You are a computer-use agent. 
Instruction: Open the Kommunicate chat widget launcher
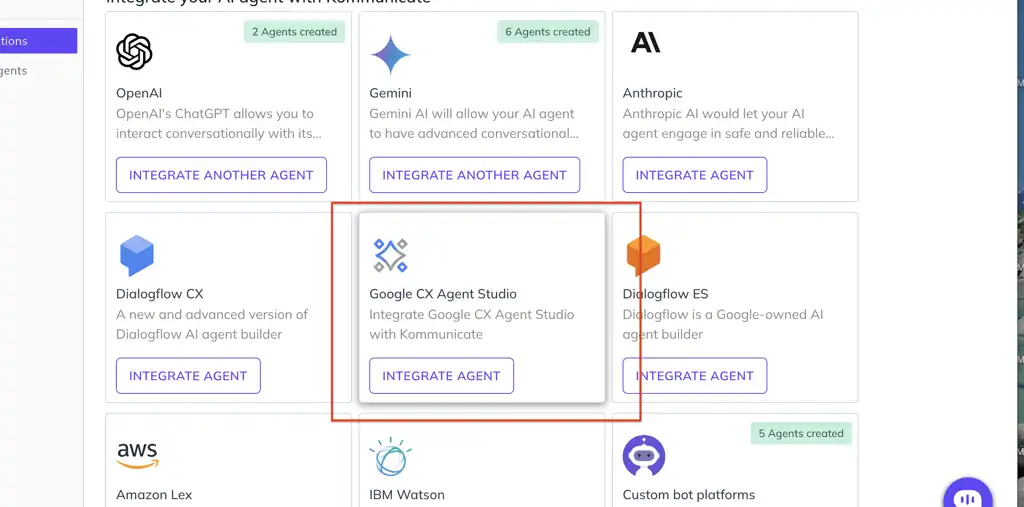pos(968,495)
